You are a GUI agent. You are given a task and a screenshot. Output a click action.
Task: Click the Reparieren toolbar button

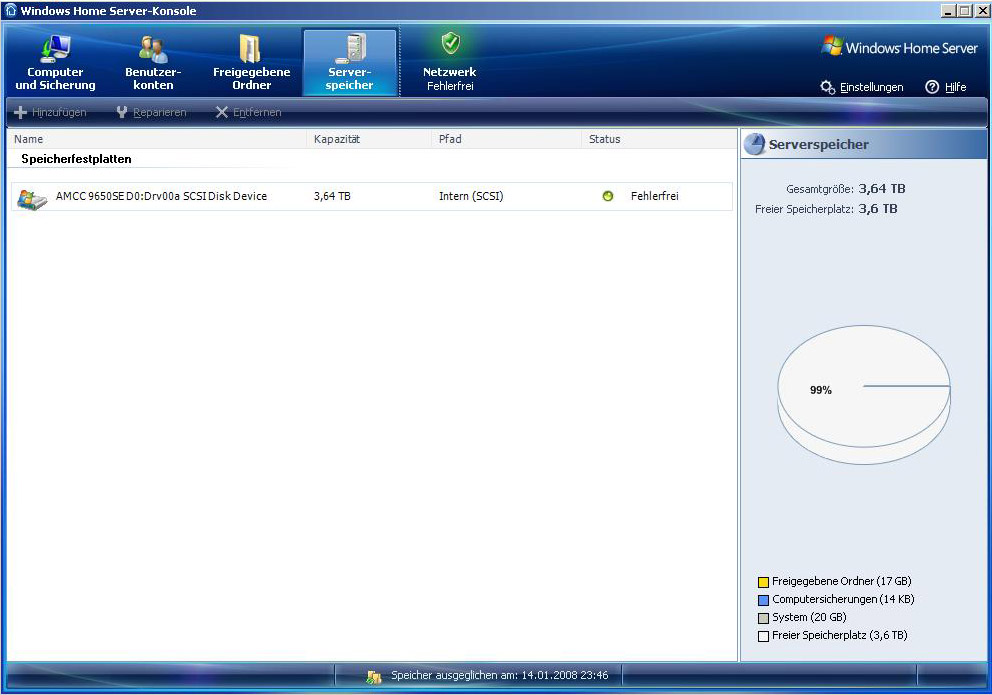tap(151, 113)
